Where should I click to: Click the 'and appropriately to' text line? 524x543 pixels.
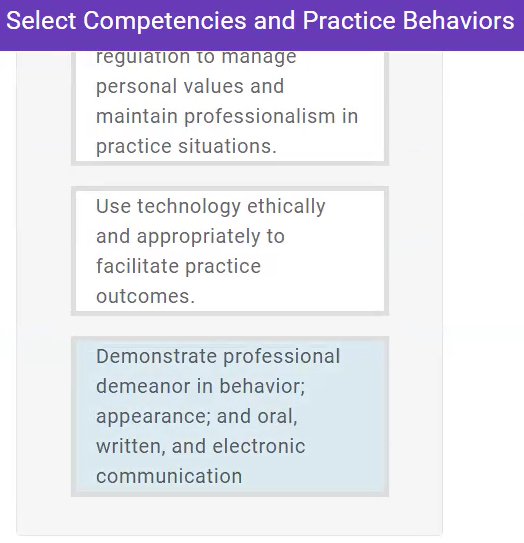[190, 237]
